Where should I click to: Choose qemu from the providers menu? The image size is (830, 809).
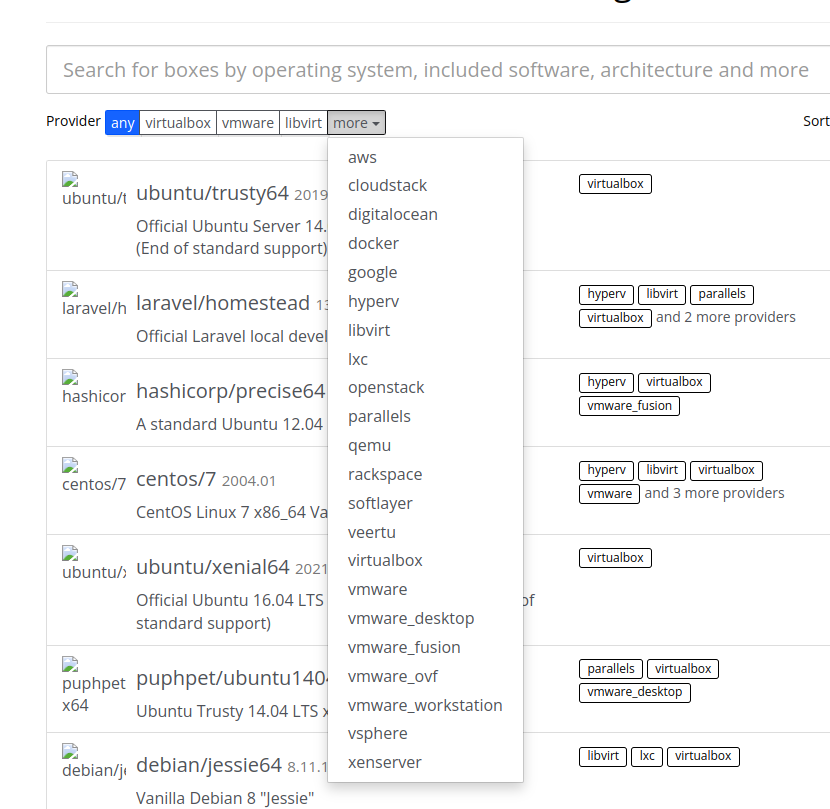click(x=426, y=445)
